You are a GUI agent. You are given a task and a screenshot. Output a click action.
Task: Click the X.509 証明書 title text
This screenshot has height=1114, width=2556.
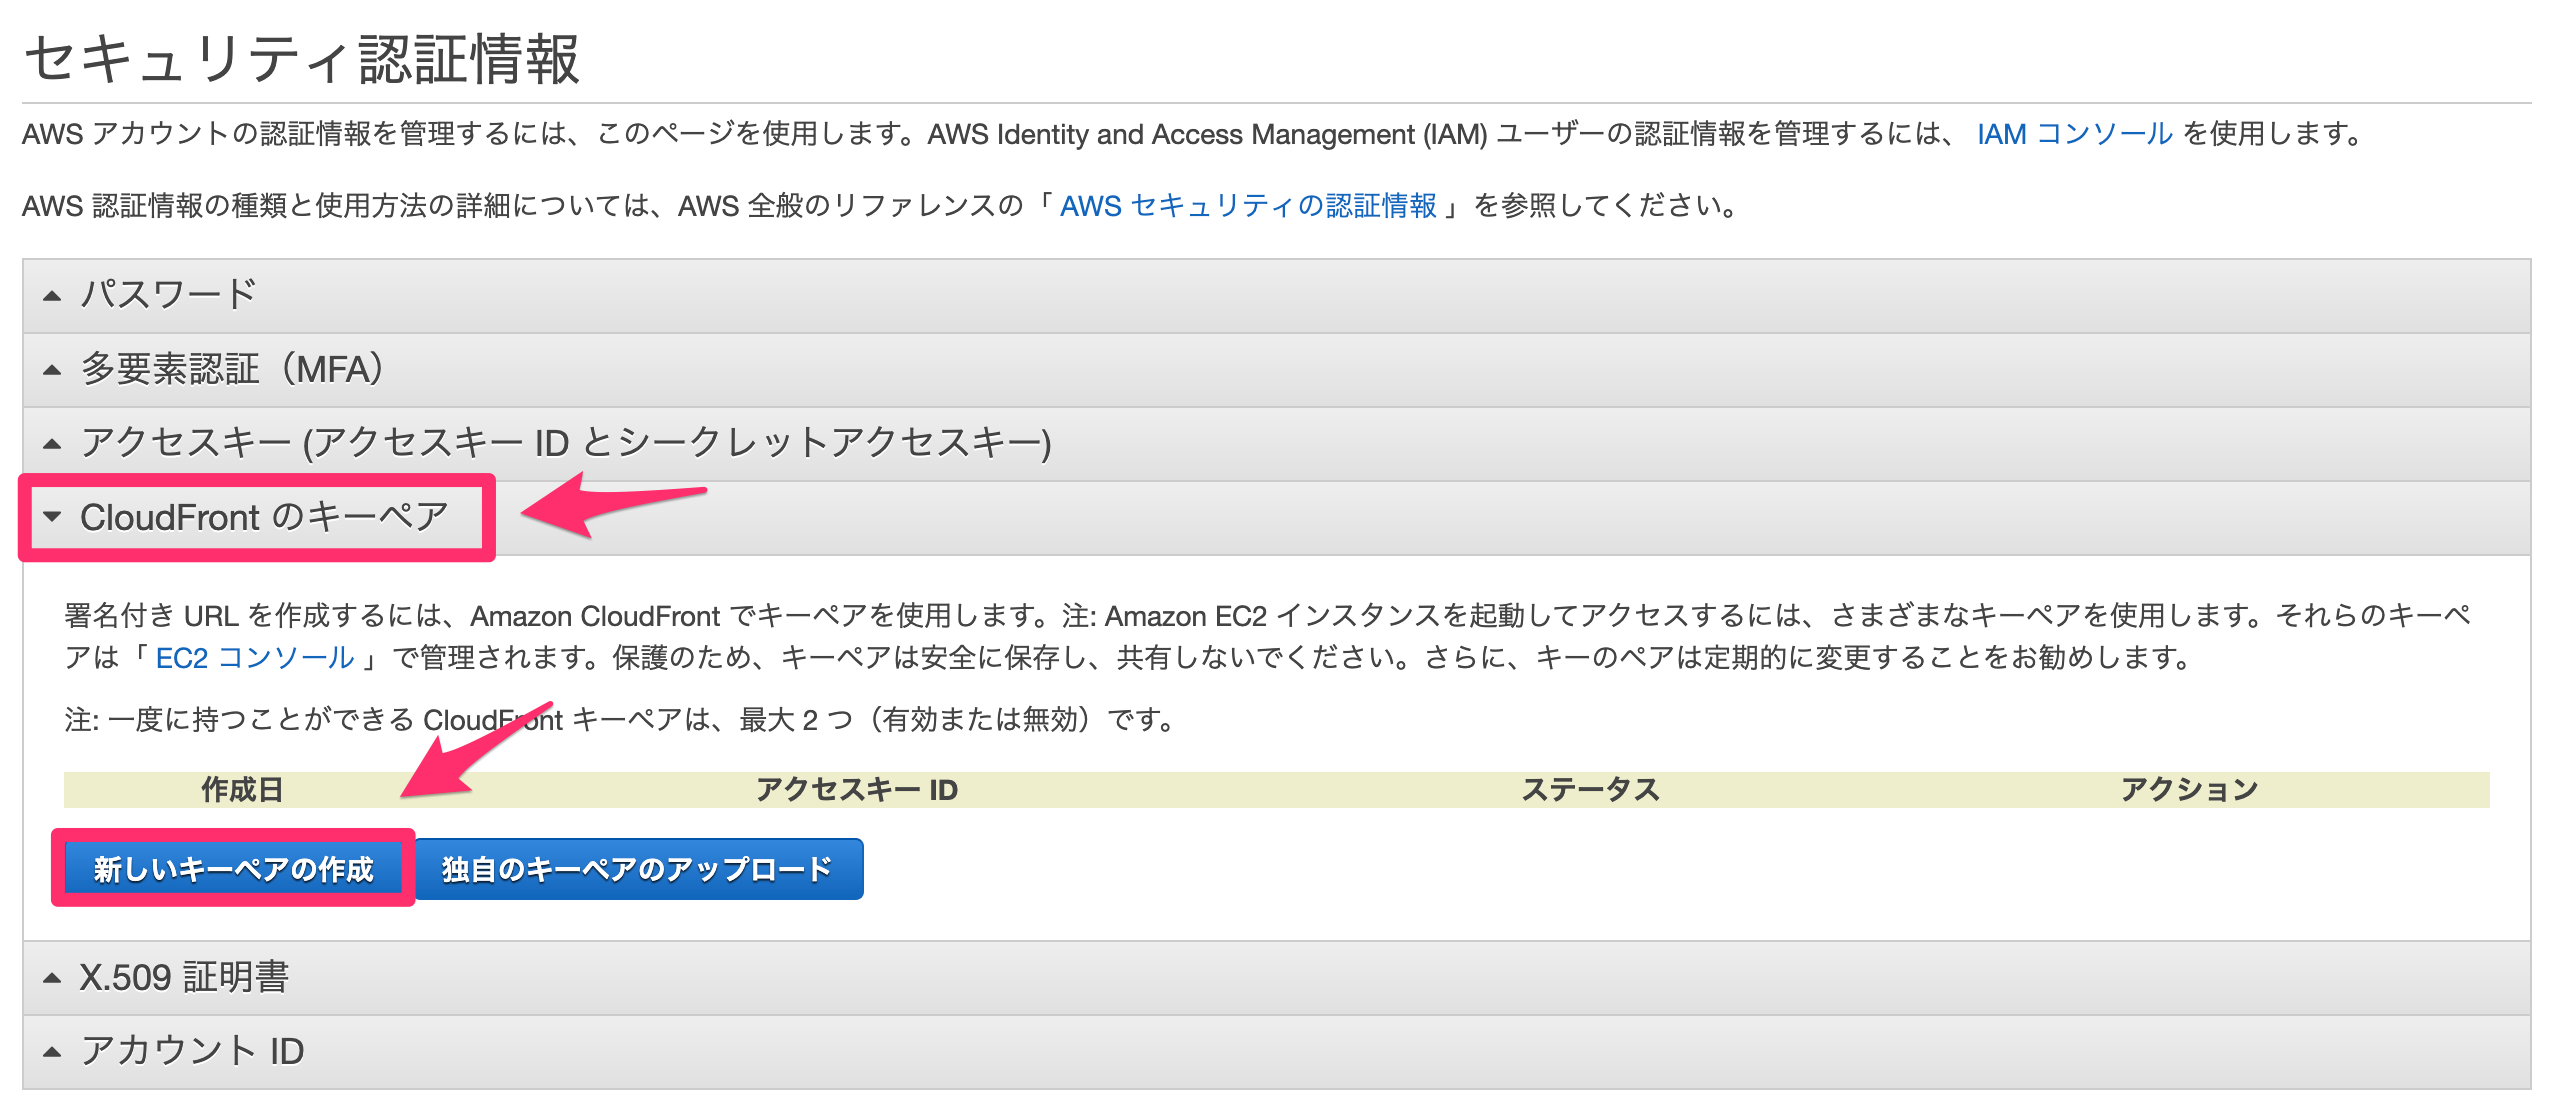click(185, 977)
